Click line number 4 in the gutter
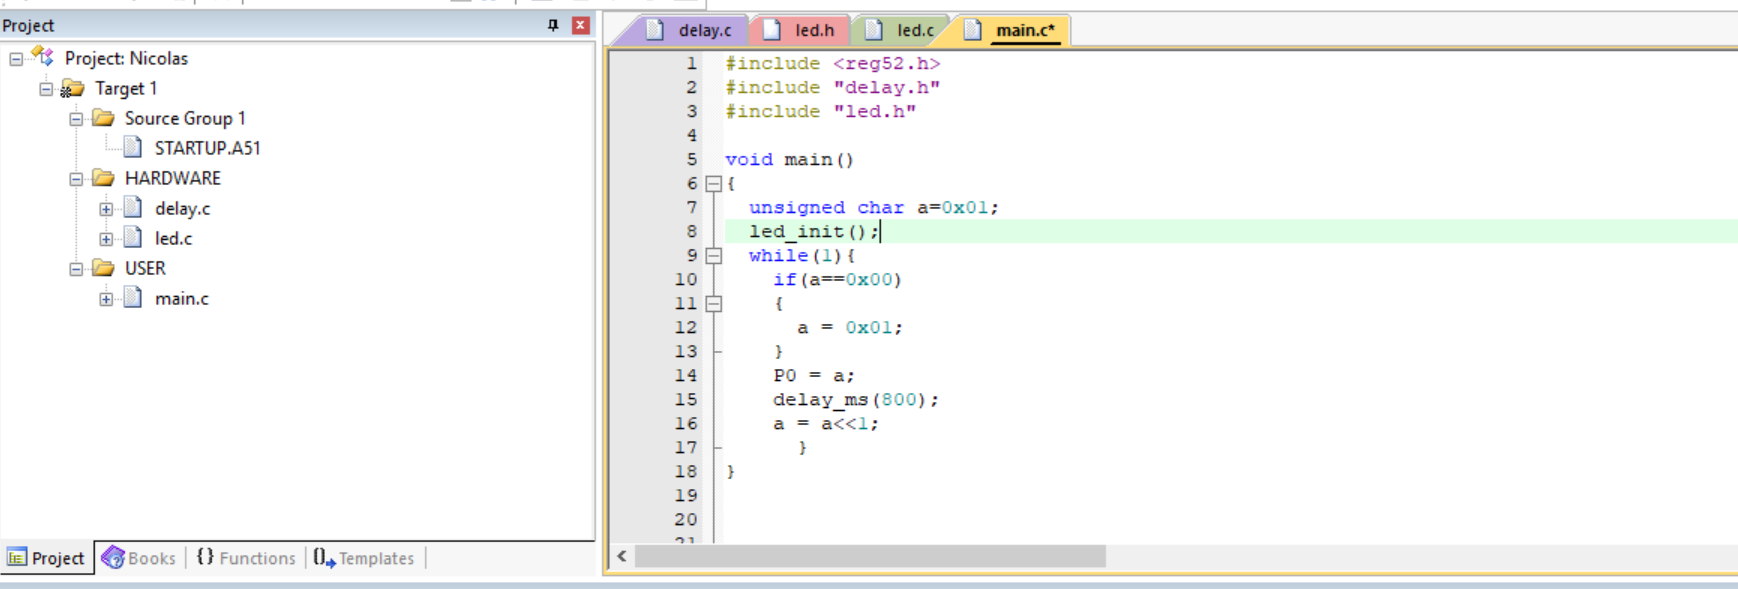 (691, 136)
